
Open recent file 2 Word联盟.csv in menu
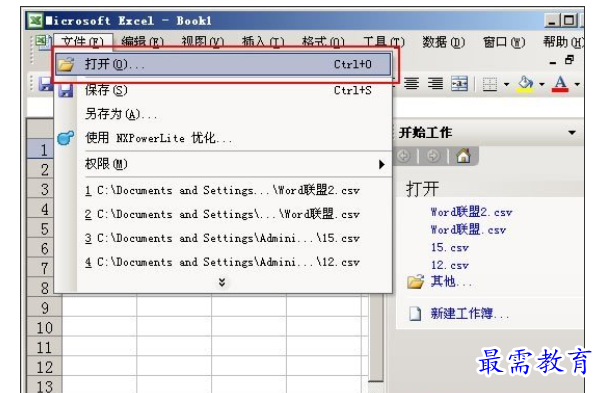223,214
